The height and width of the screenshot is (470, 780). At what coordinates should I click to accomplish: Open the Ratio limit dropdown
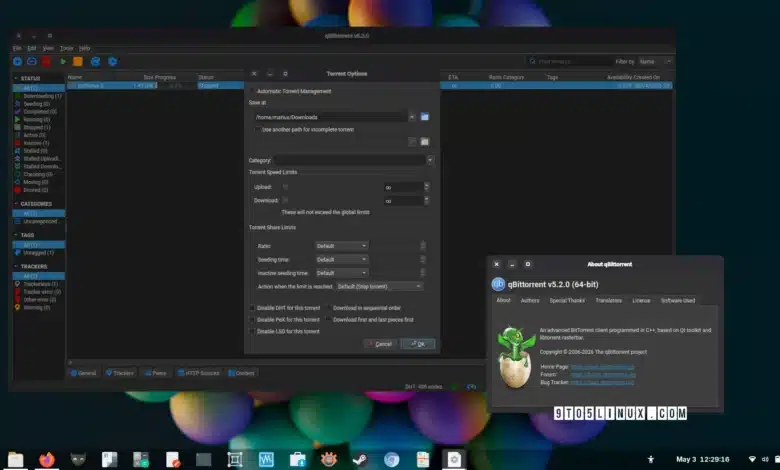342,246
